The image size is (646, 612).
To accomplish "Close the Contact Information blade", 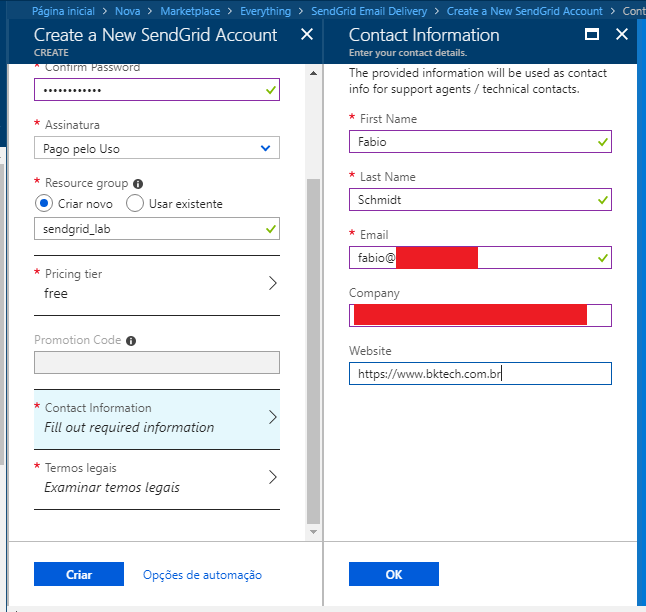I will 622,35.
